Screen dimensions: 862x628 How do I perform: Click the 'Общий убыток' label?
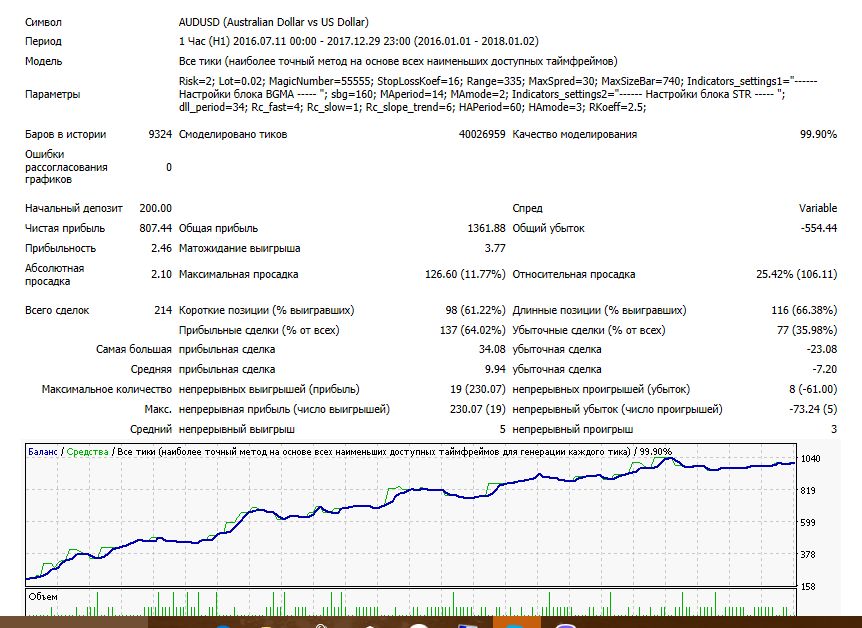coord(548,228)
